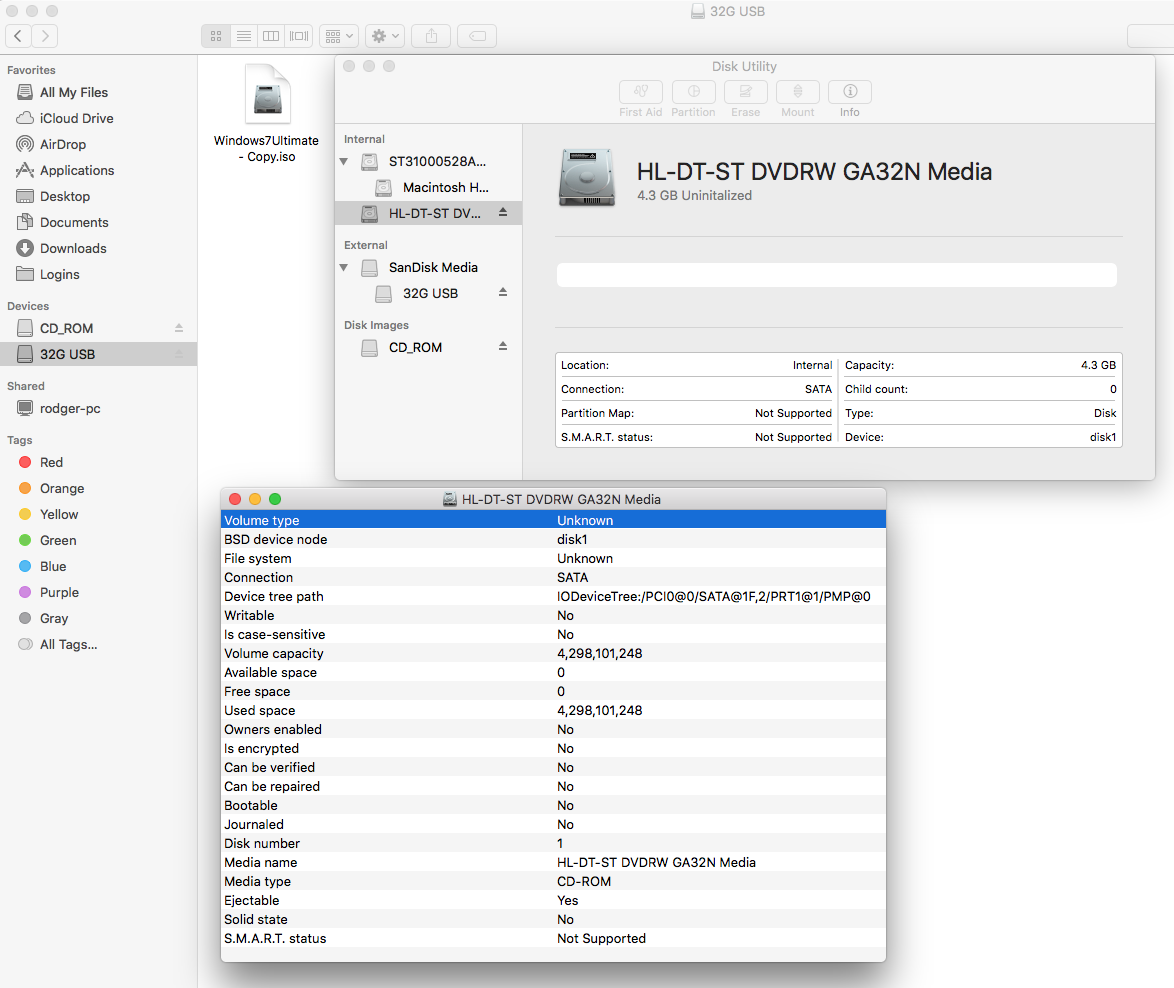Close the HL-DT-ST info window
Screen dimensions: 1174x988
(234, 498)
